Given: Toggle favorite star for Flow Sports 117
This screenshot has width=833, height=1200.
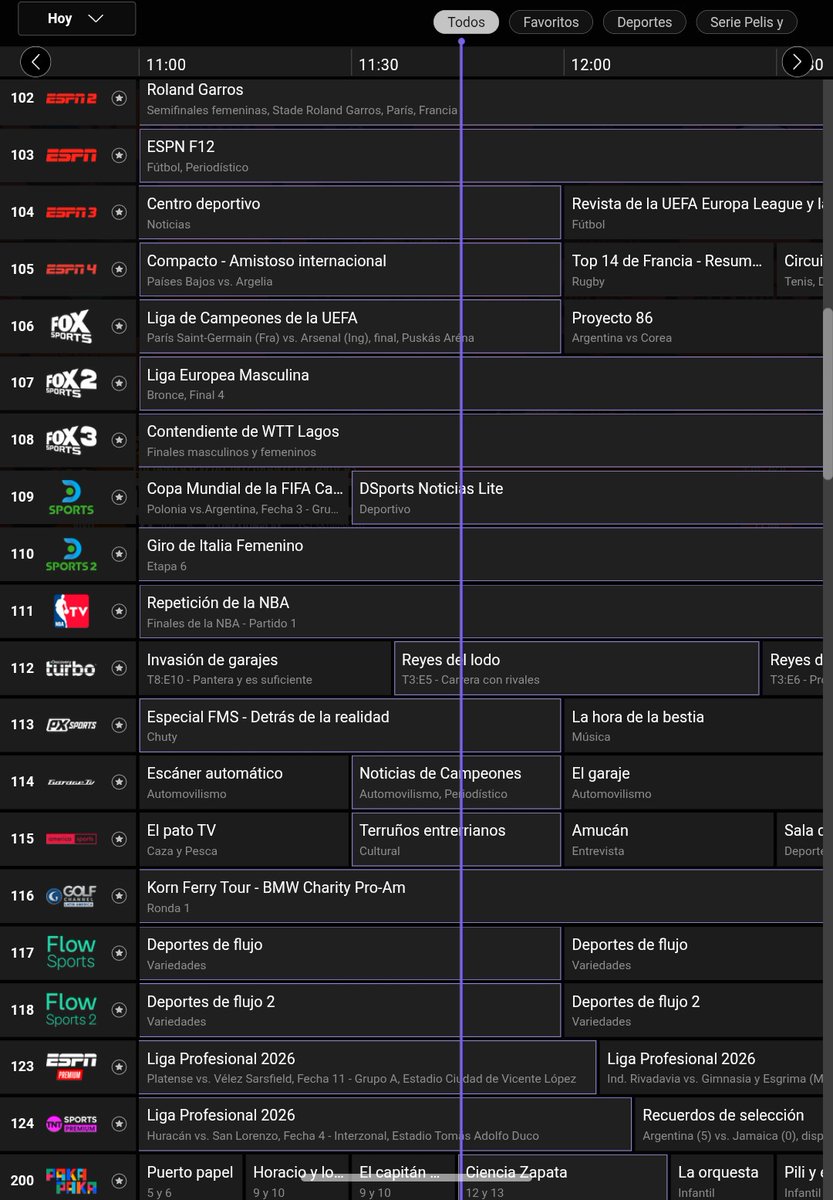Looking at the screenshot, I should pos(119,953).
